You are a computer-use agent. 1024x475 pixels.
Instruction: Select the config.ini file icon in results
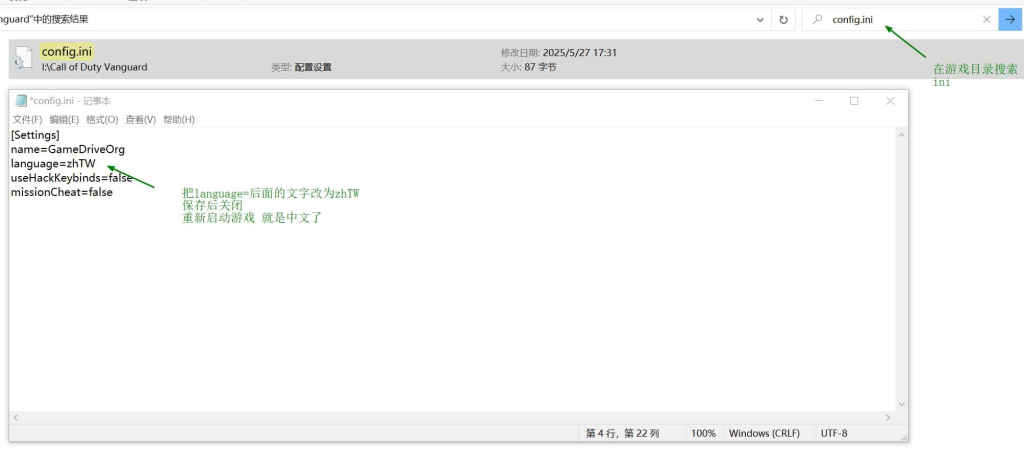pyautogui.click(x=24, y=59)
